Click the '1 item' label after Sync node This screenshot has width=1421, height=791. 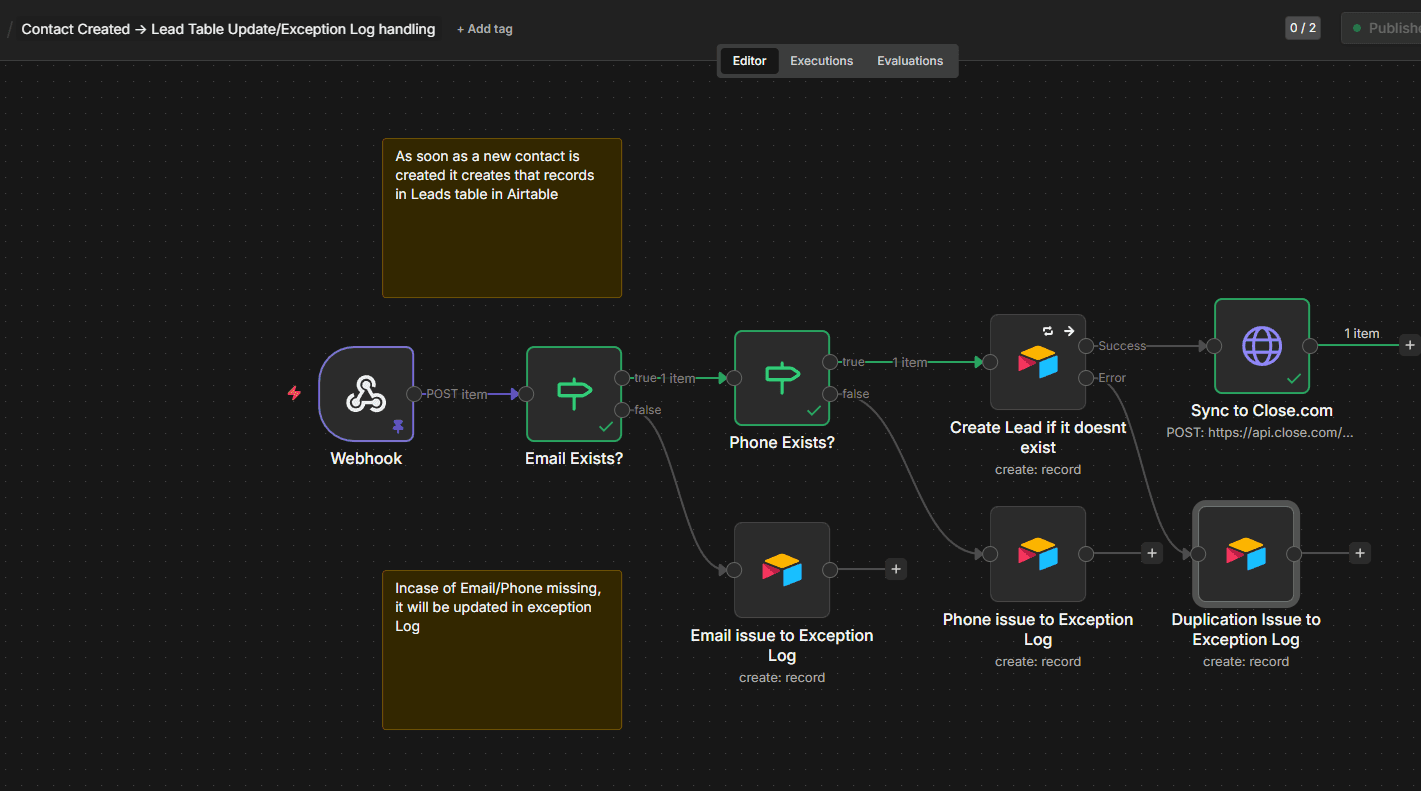[x=1361, y=334]
